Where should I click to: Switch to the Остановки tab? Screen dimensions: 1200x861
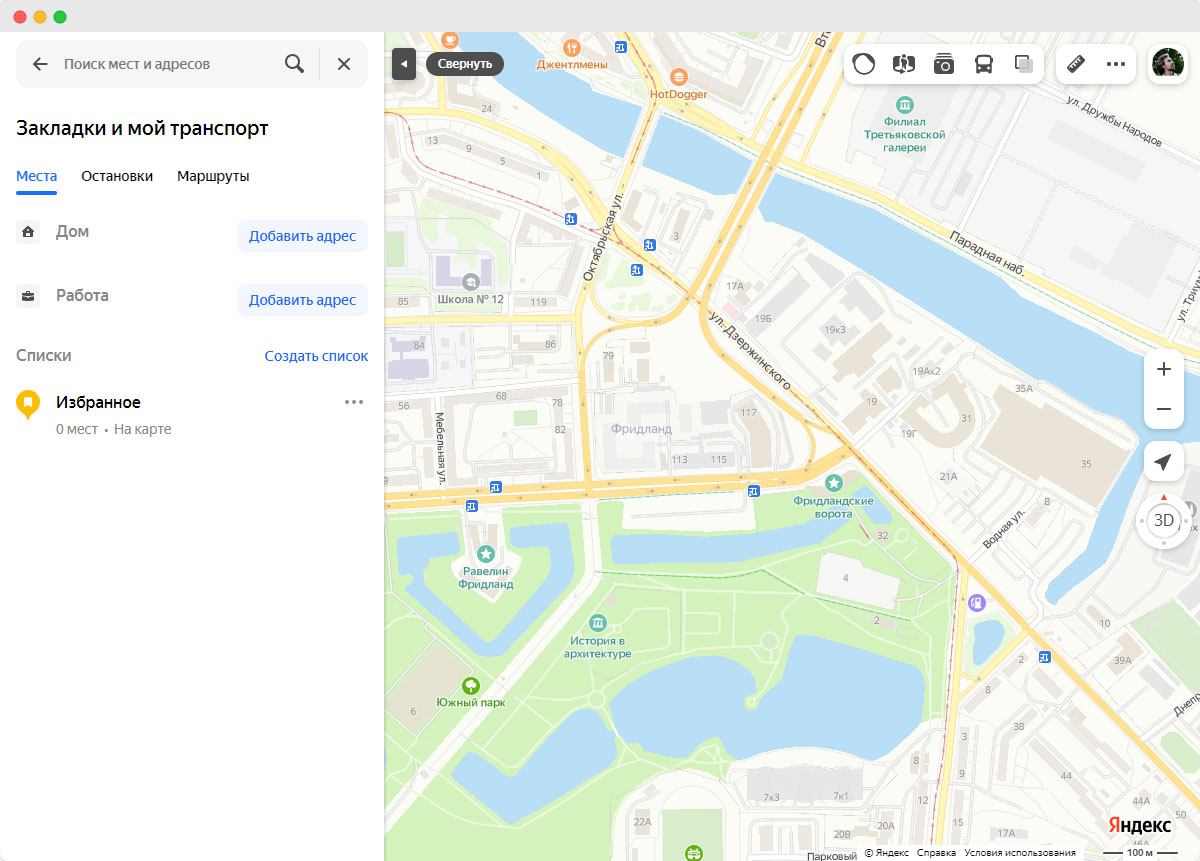pyautogui.click(x=117, y=176)
